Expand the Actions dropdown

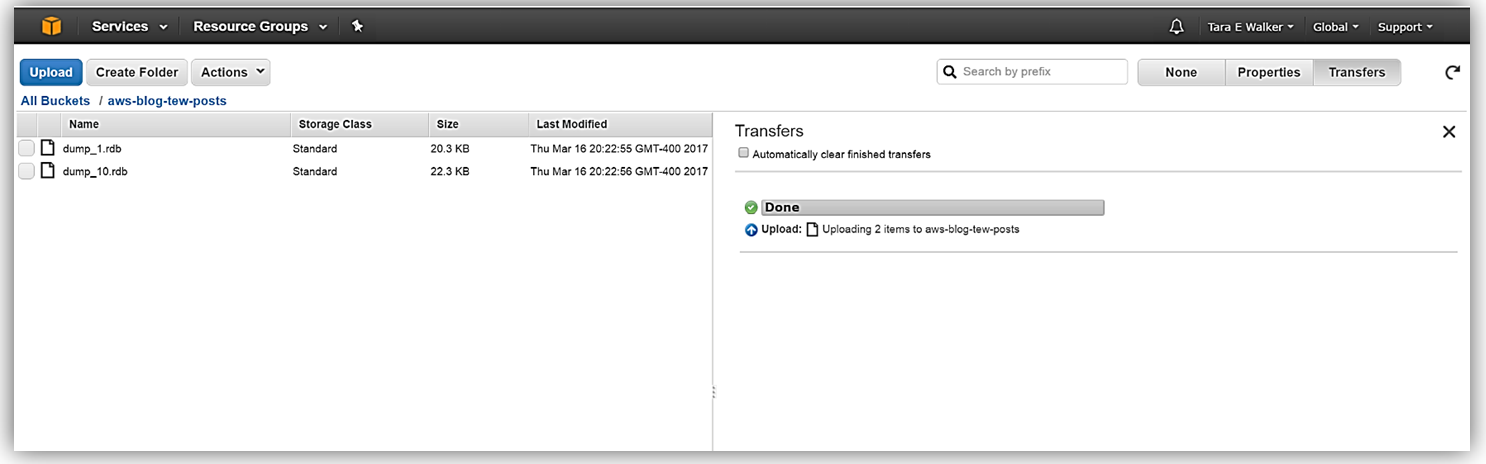[x=231, y=72]
